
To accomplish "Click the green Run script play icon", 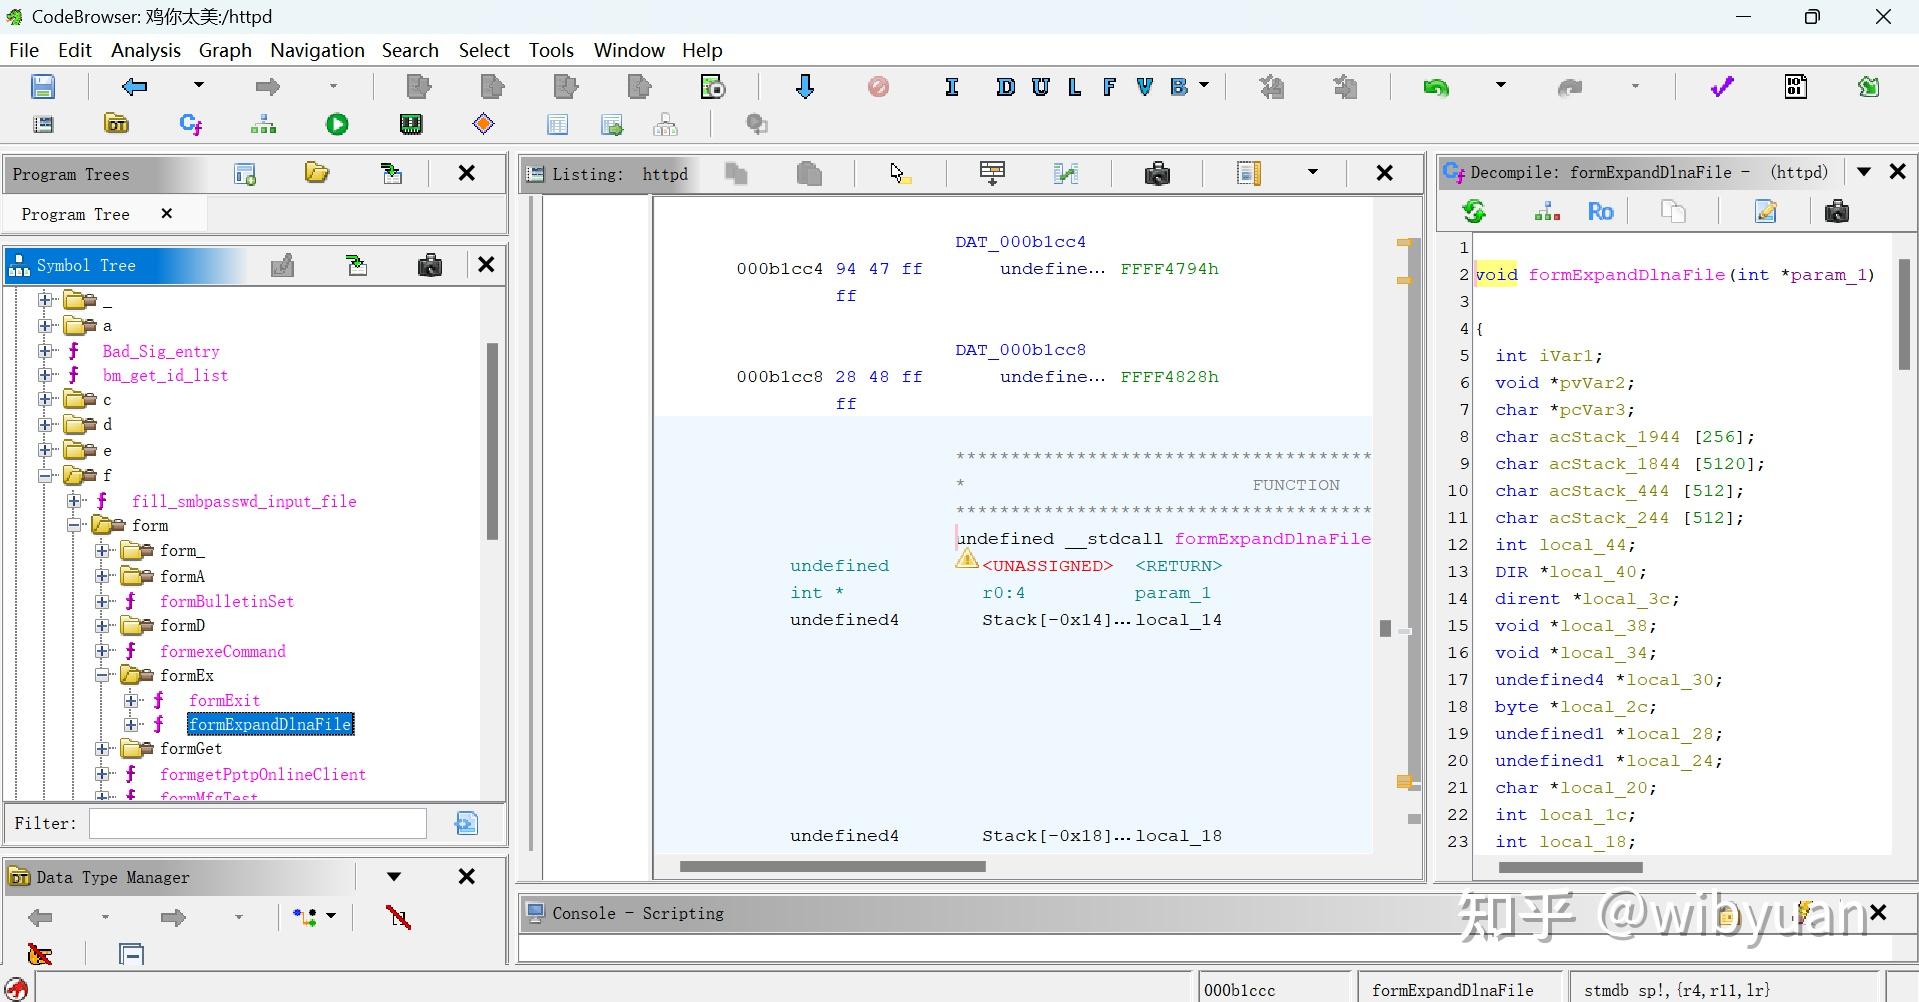I will click(337, 124).
